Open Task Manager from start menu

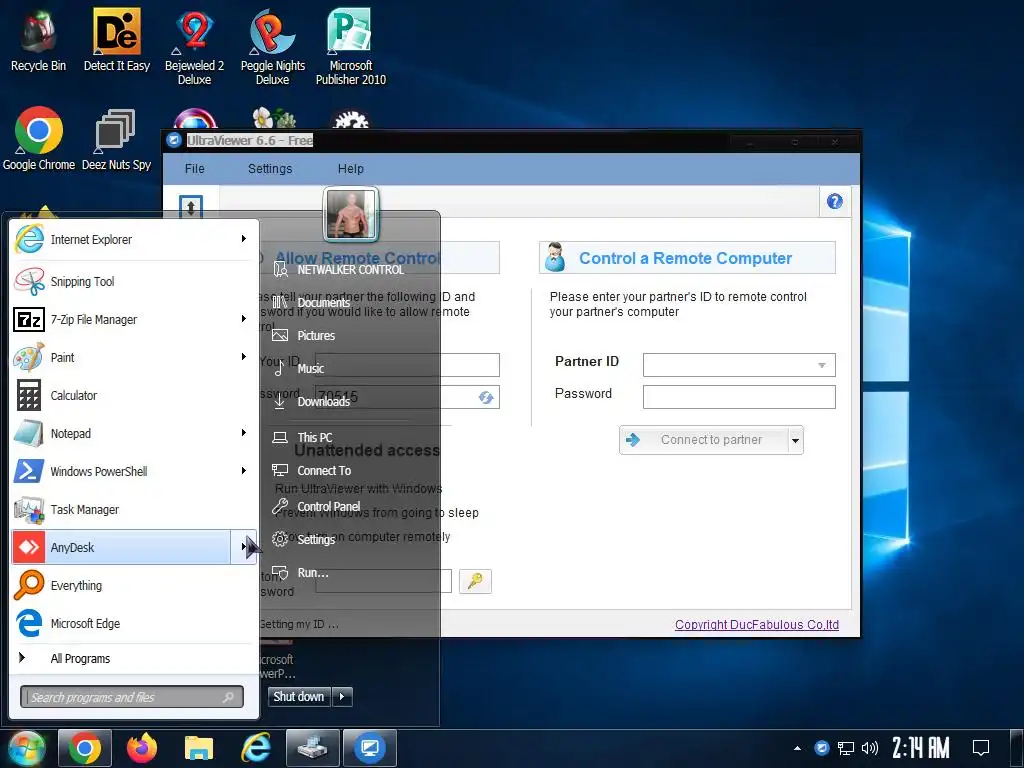coord(134,509)
